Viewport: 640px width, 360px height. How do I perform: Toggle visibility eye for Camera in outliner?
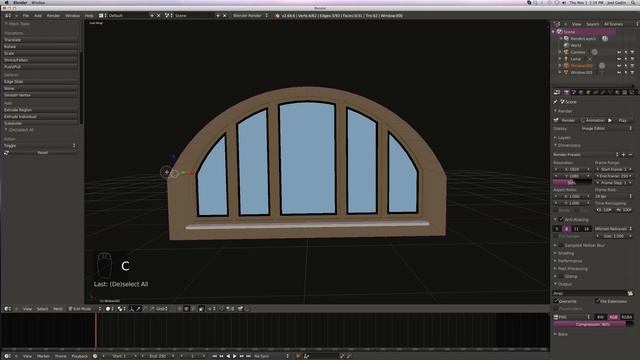[619, 52]
